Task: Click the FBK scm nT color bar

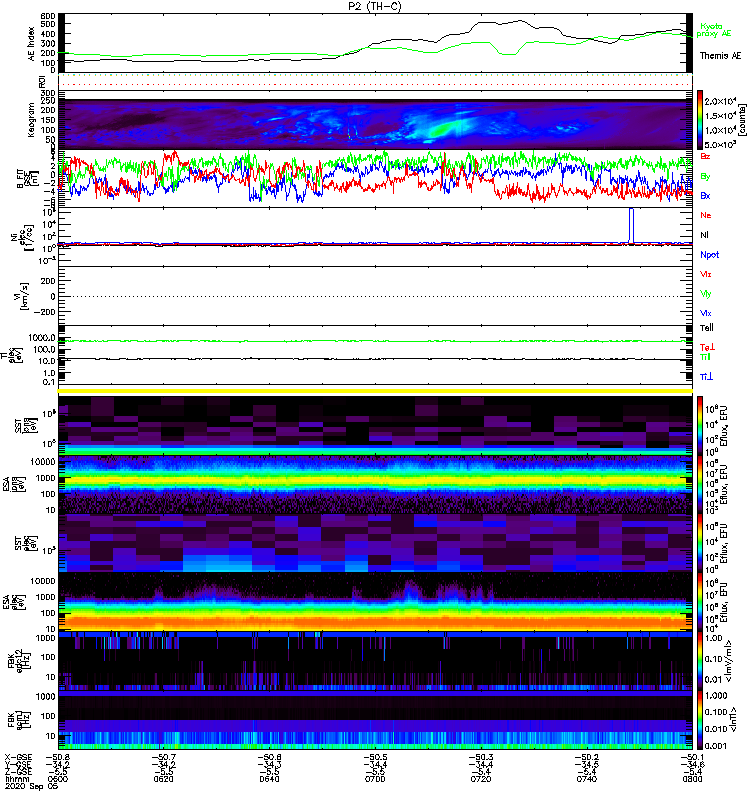Action: [699, 719]
